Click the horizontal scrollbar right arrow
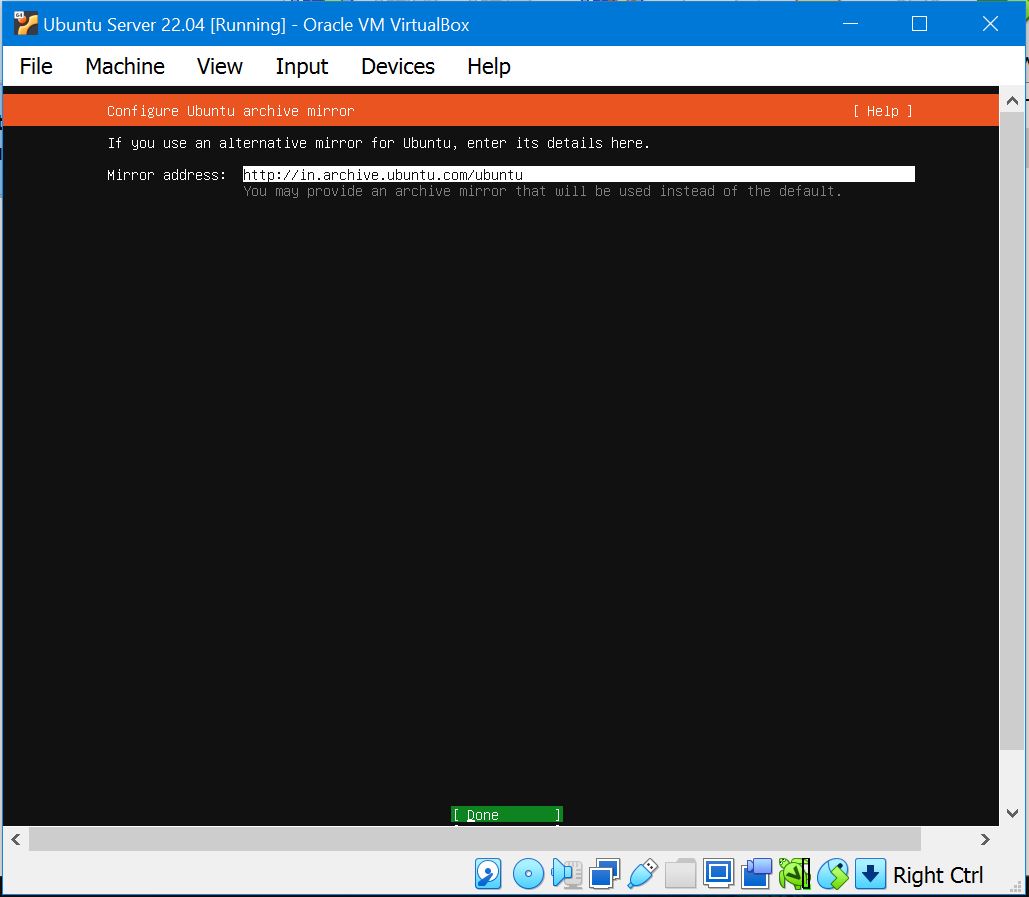 [x=985, y=839]
